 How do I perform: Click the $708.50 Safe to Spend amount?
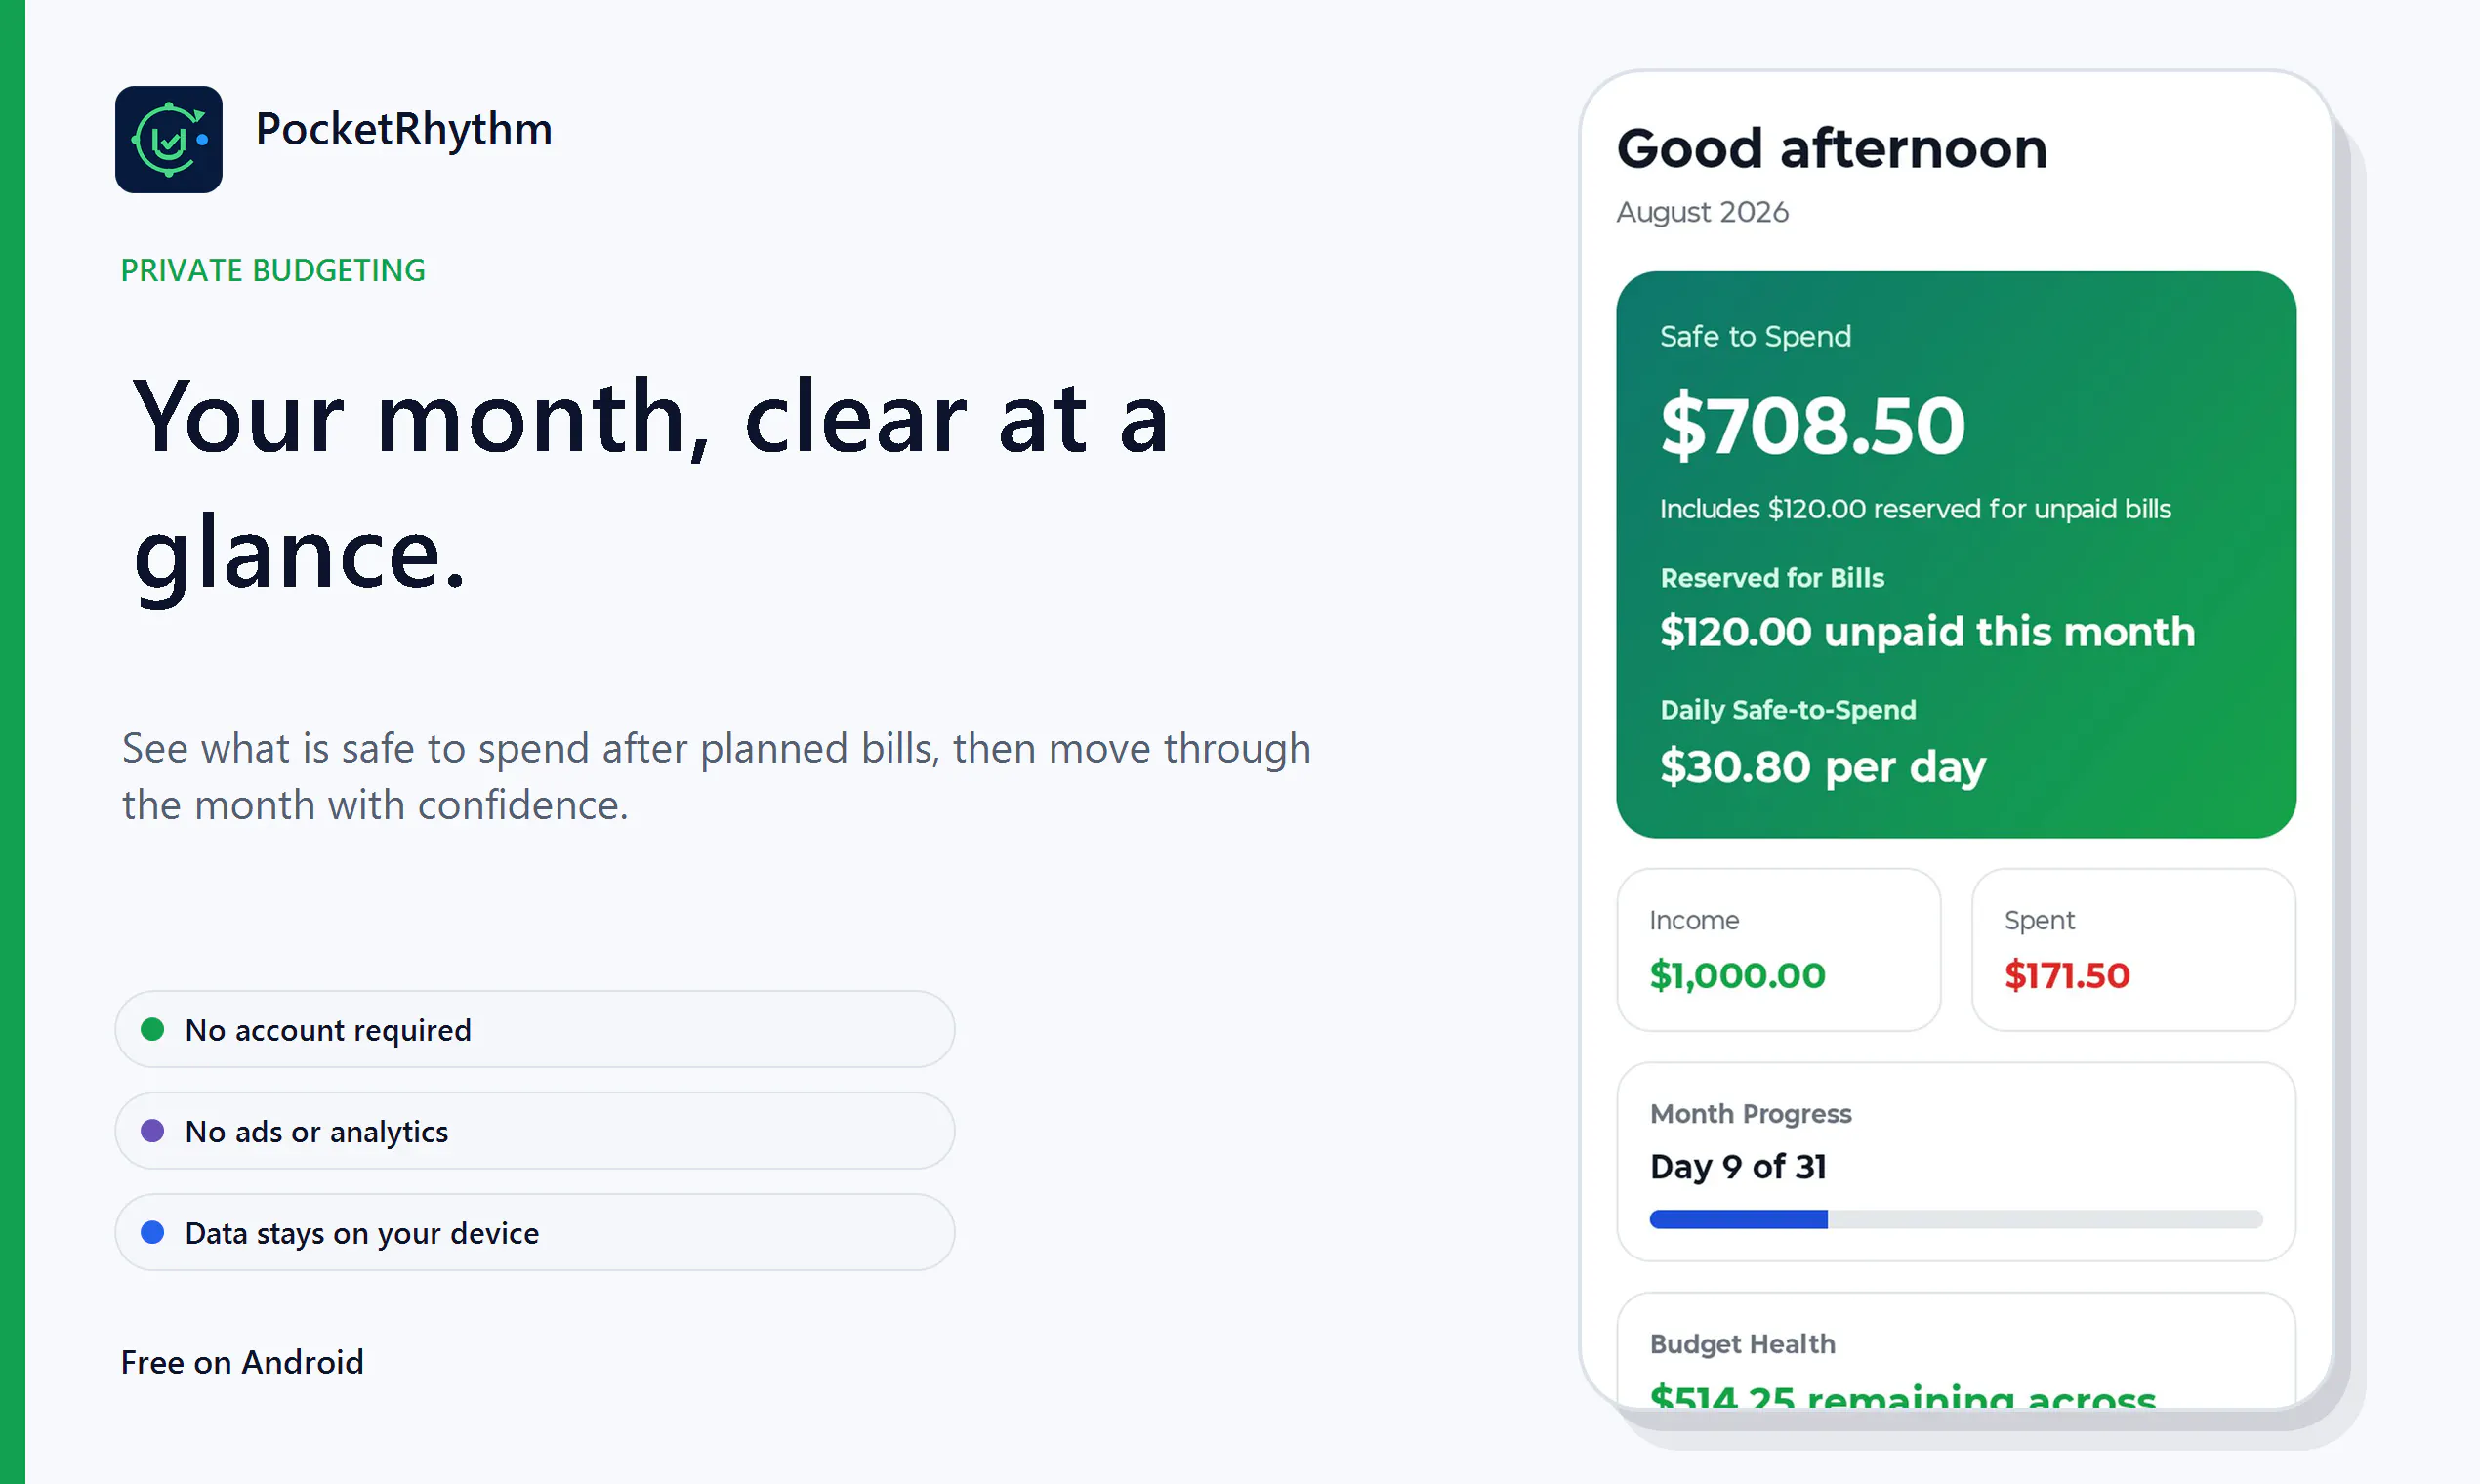coord(1813,426)
